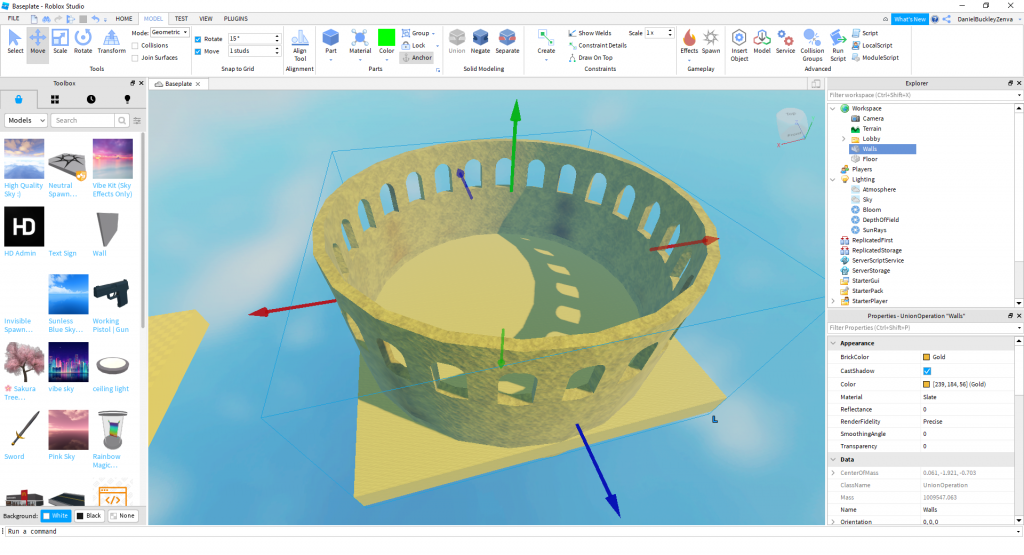Screen dimensions: 1024x555
Task: Set background to Black
Action: click(x=89, y=515)
